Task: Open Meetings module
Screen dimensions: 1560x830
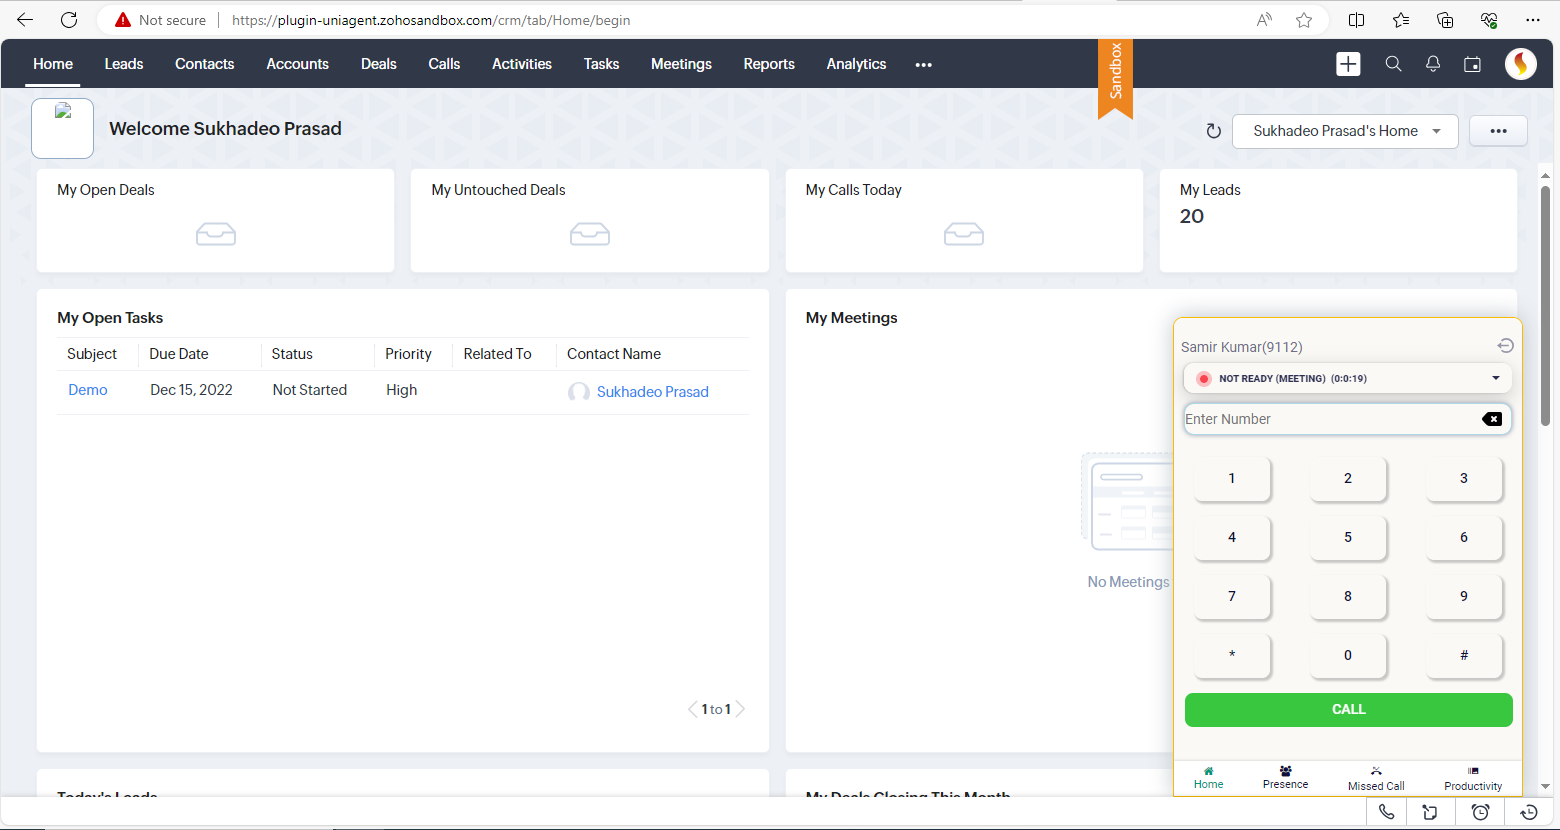Action: coord(681,64)
